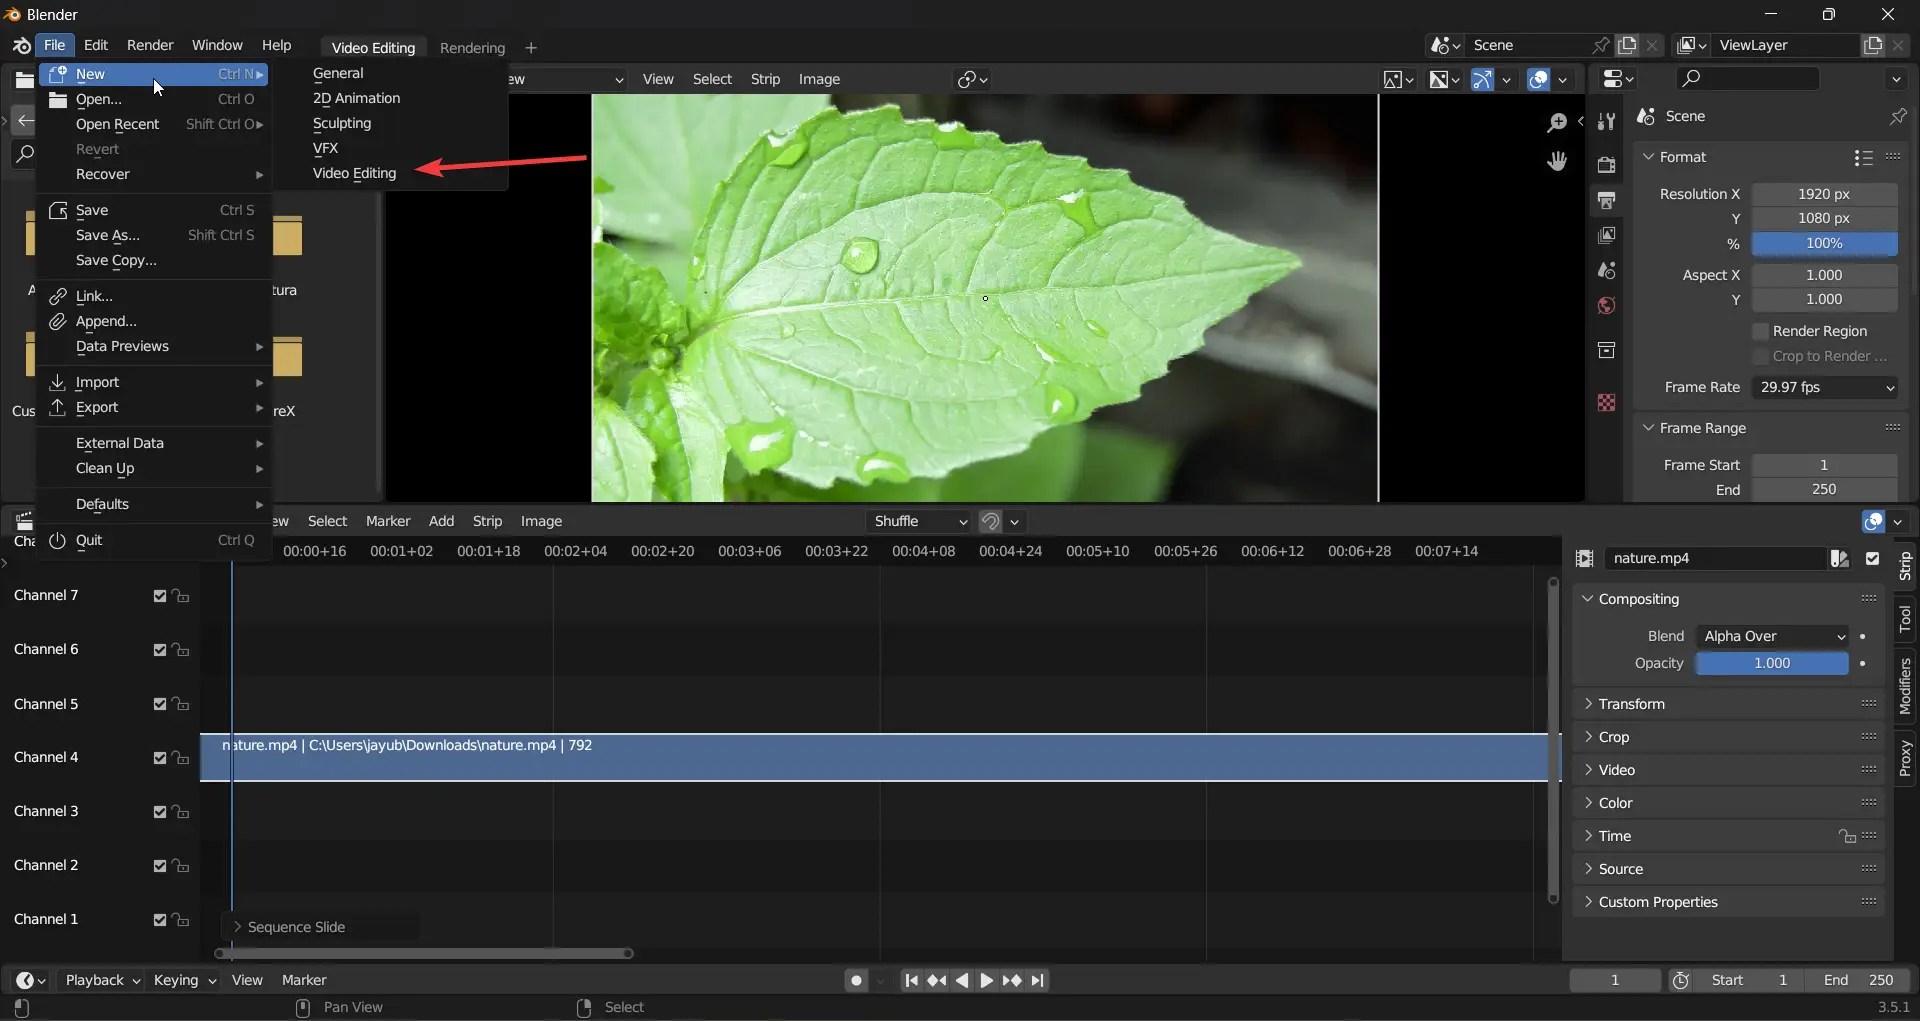Viewport: 1920px width, 1021px height.
Task: Jump to the last frame with skip-end control
Action: 1038,980
